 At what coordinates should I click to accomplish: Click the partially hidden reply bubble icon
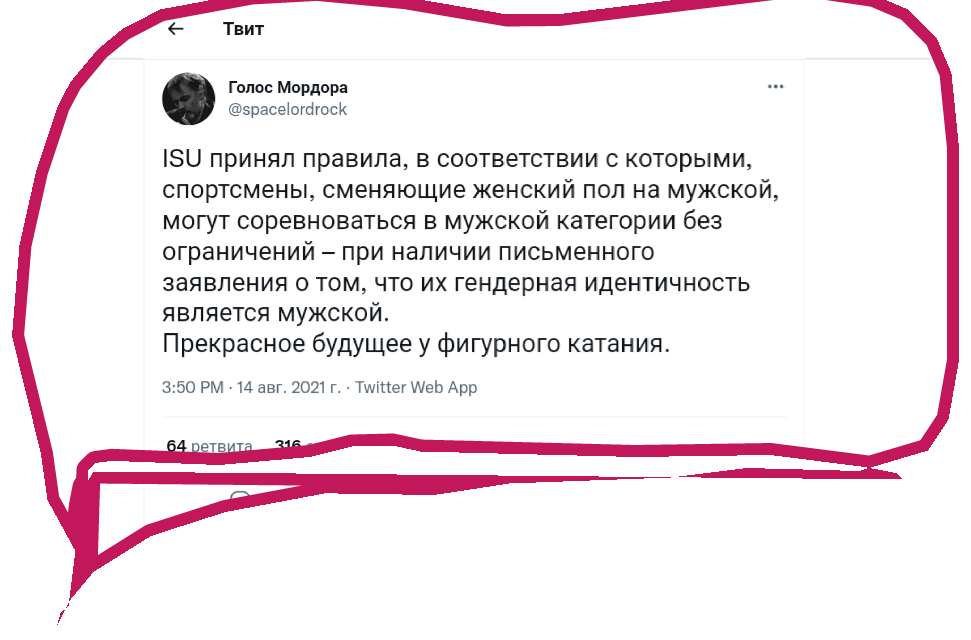click(x=239, y=496)
